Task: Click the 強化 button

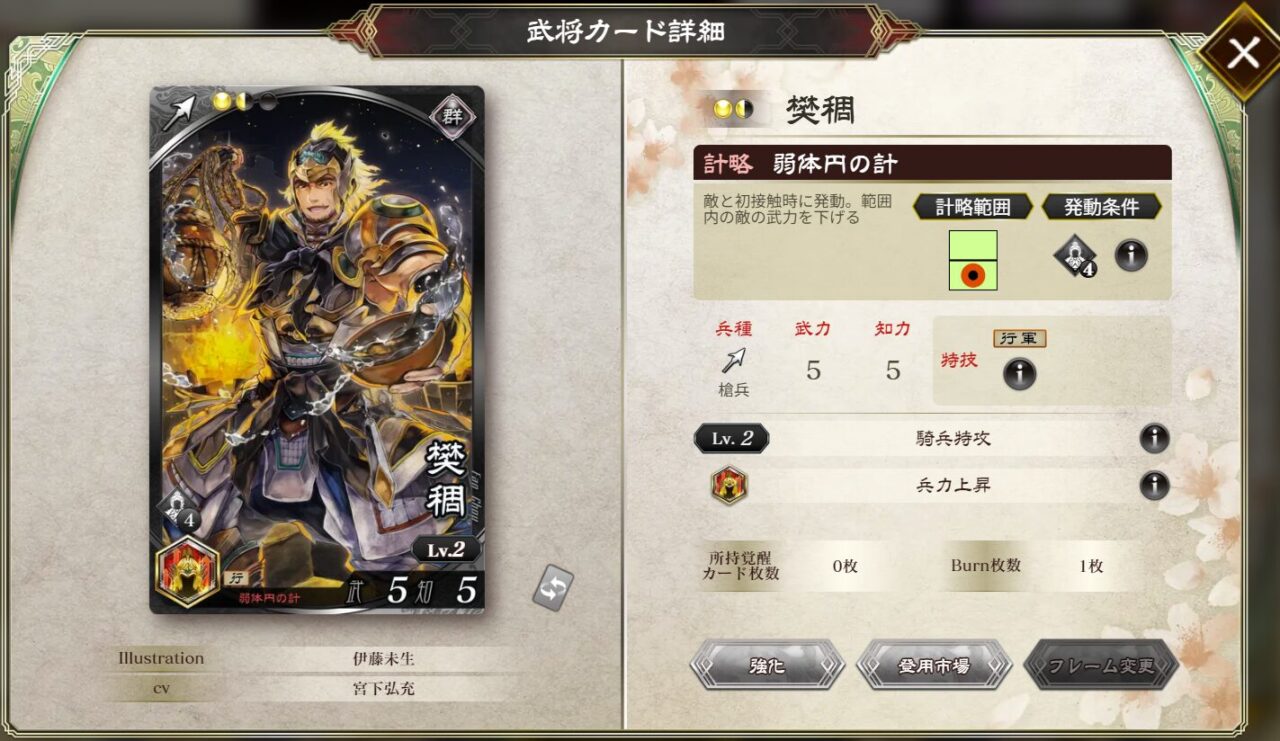Action: click(x=767, y=665)
